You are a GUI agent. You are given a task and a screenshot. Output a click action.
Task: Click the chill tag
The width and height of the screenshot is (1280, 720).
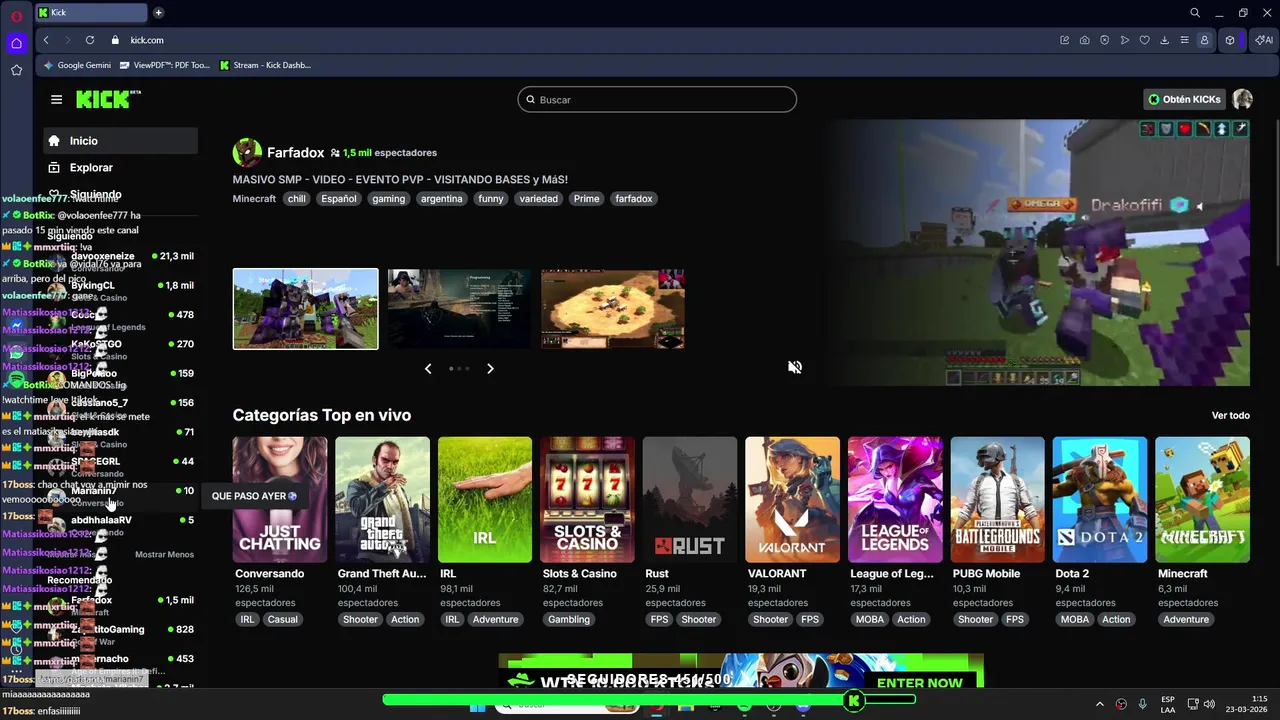point(296,199)
